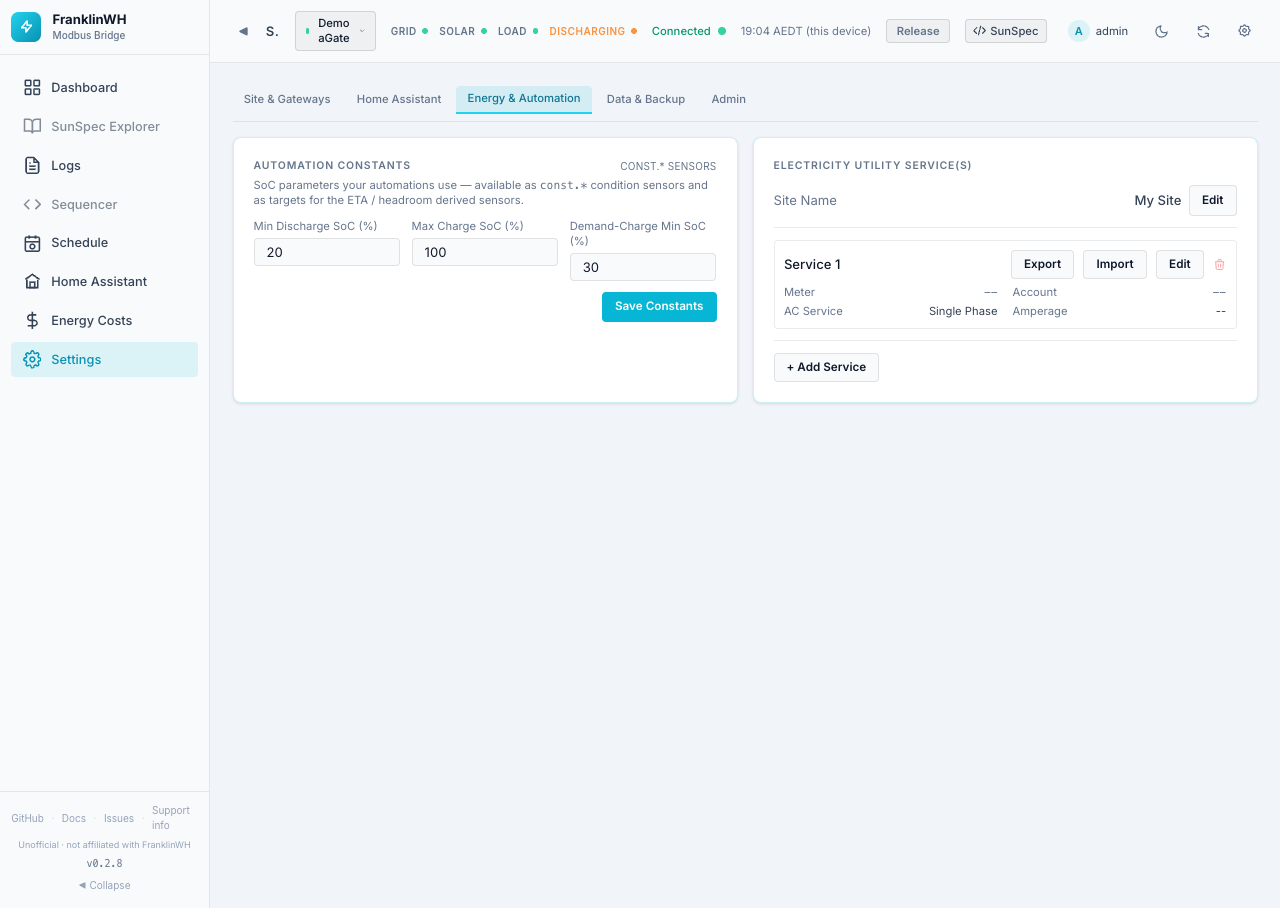Select the Energy & Automation tab
The image size is (1280, 908).
coord(524,99)
